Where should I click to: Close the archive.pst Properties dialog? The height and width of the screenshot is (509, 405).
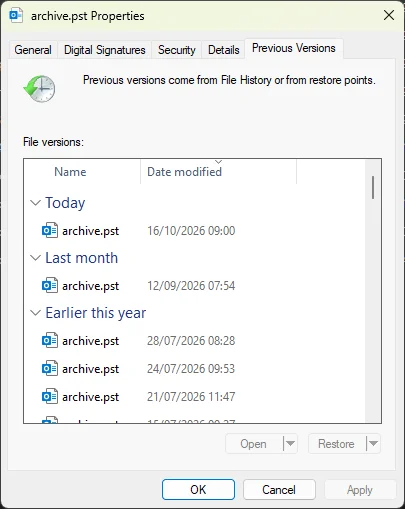(x=389, y=15)
